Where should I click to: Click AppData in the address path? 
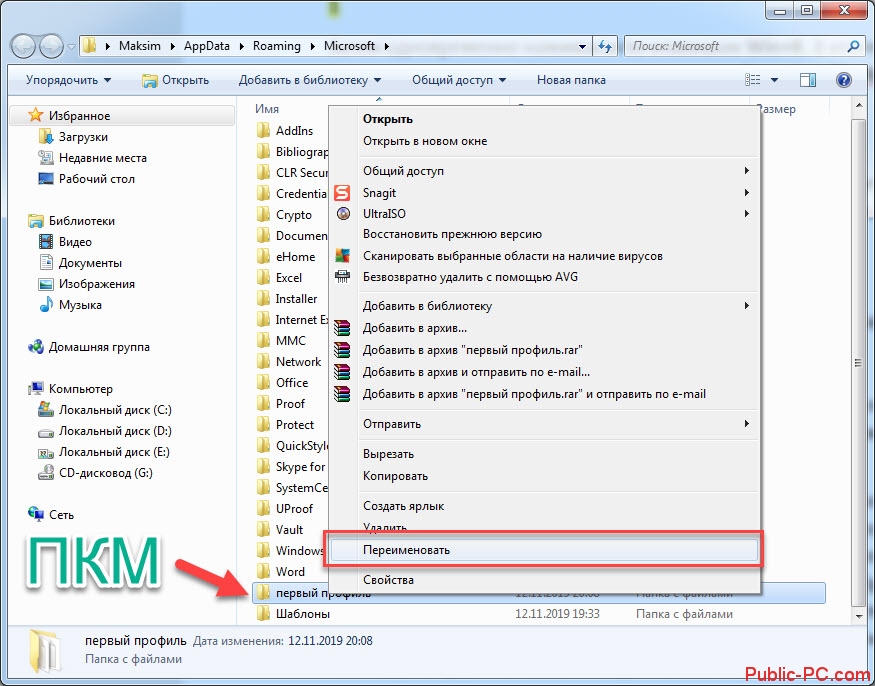point(207,46)
